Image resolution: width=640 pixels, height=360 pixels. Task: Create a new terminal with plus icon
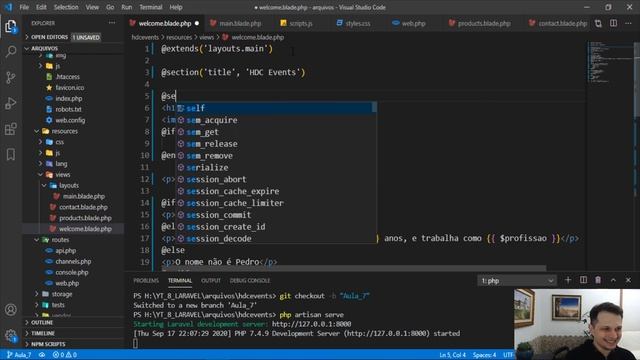[568, 280]
